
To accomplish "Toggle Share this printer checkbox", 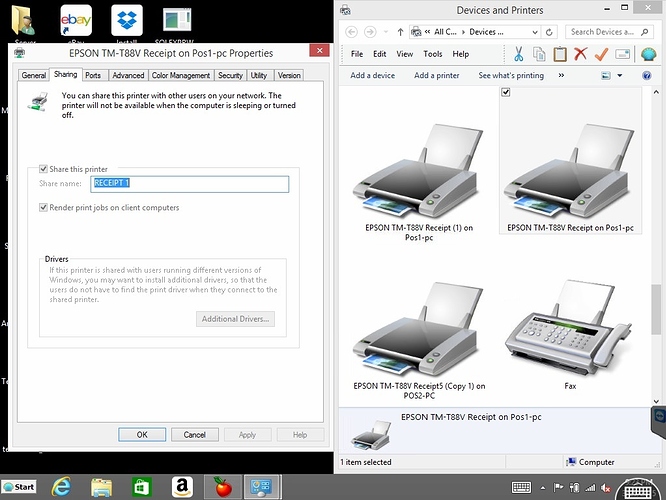I will click(43, 169).
